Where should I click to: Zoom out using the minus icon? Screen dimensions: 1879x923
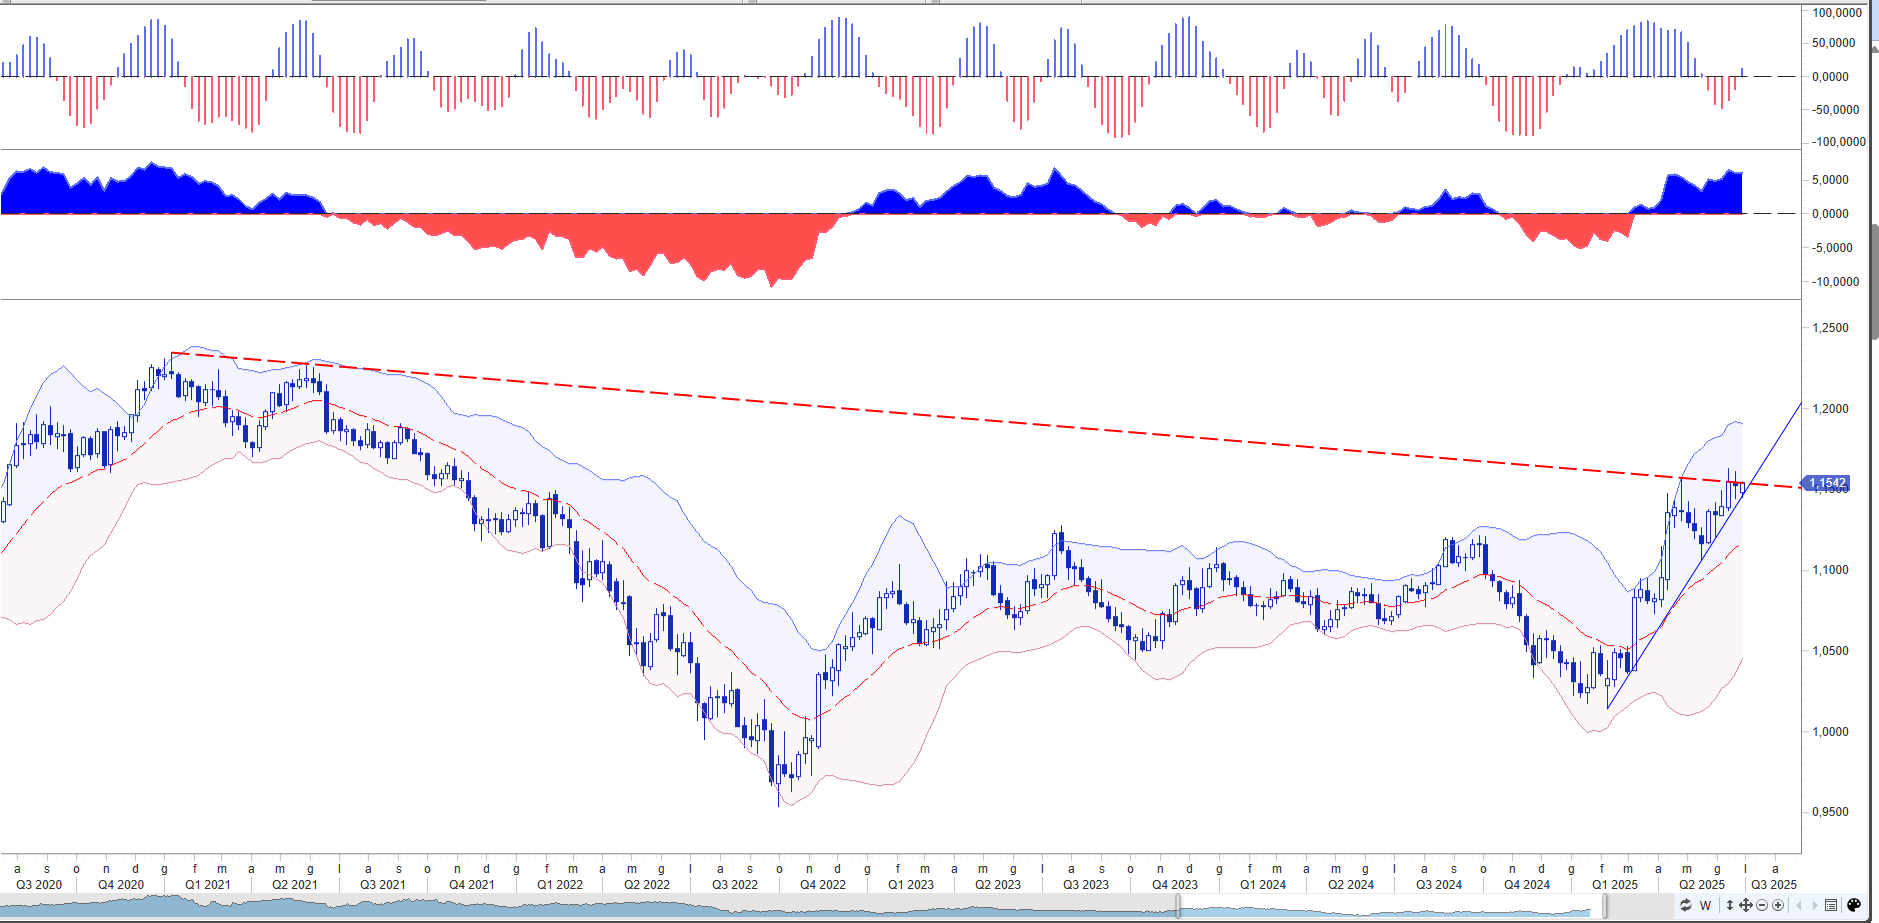coord(1762,905)
